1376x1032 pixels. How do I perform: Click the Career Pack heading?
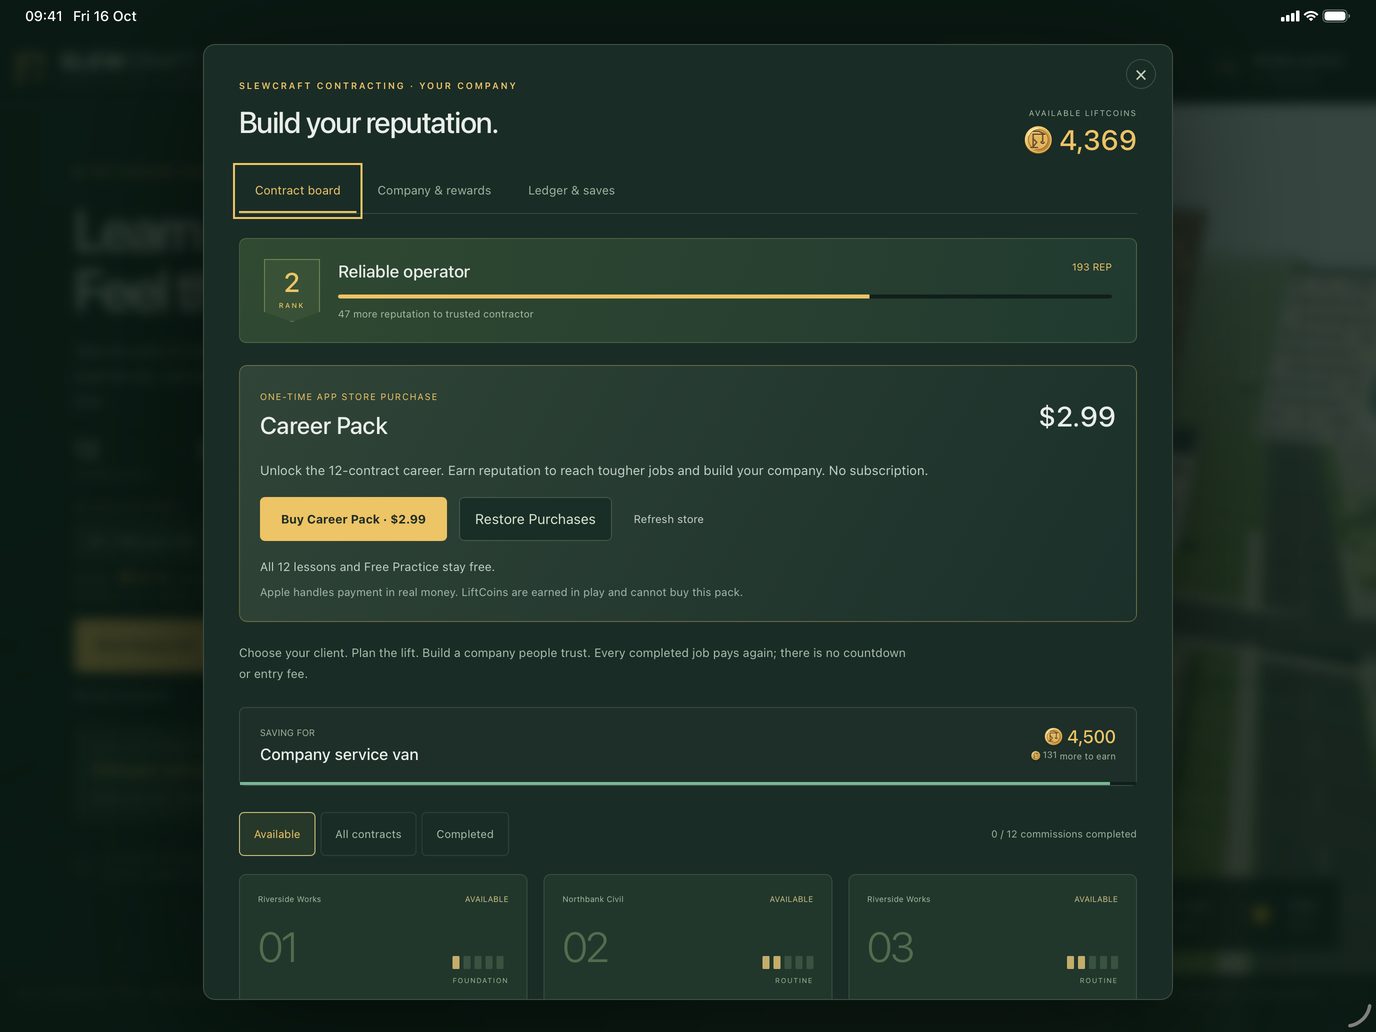(x=323, y=426)
